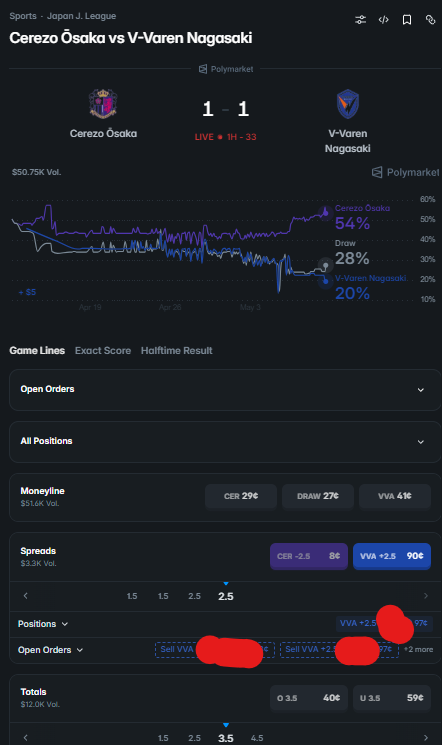The width and height of the screenshot is (442, 745).
Task: Click the Cerezo Ōsaka chart endpoint marker
Action: pyautogui.click(x=326, y=212)
